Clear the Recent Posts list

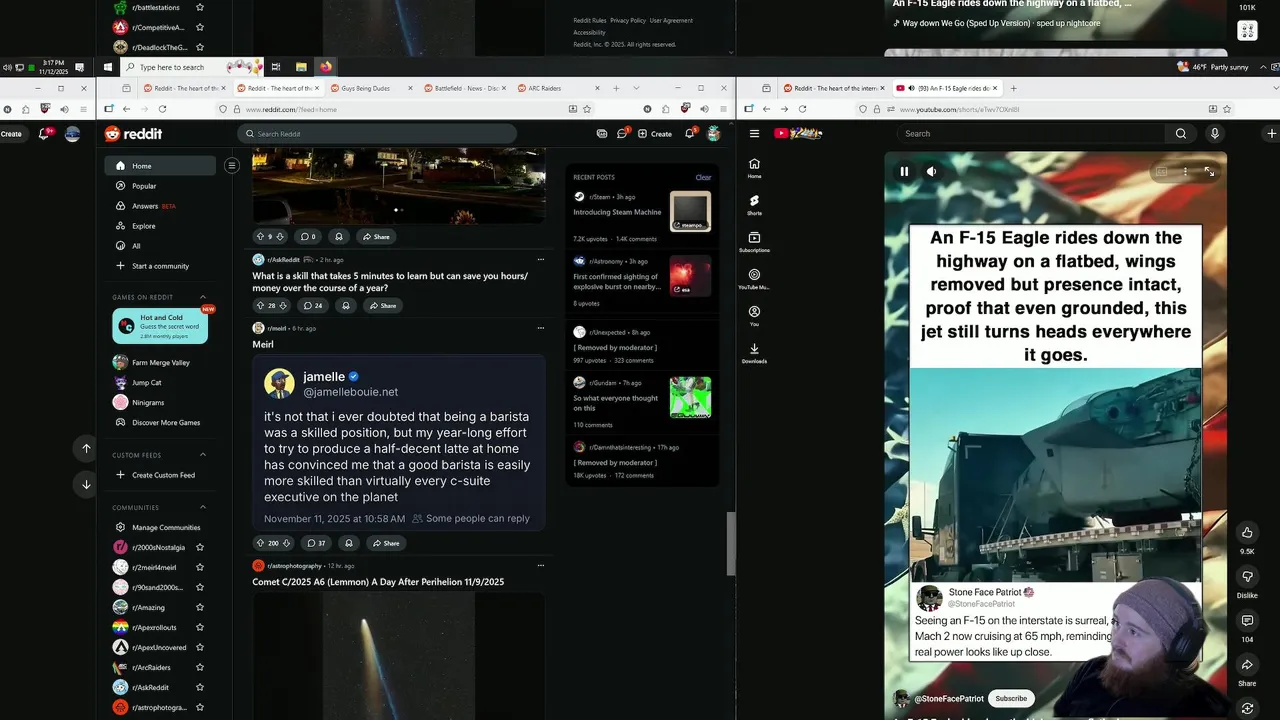(x=703, y=177)
